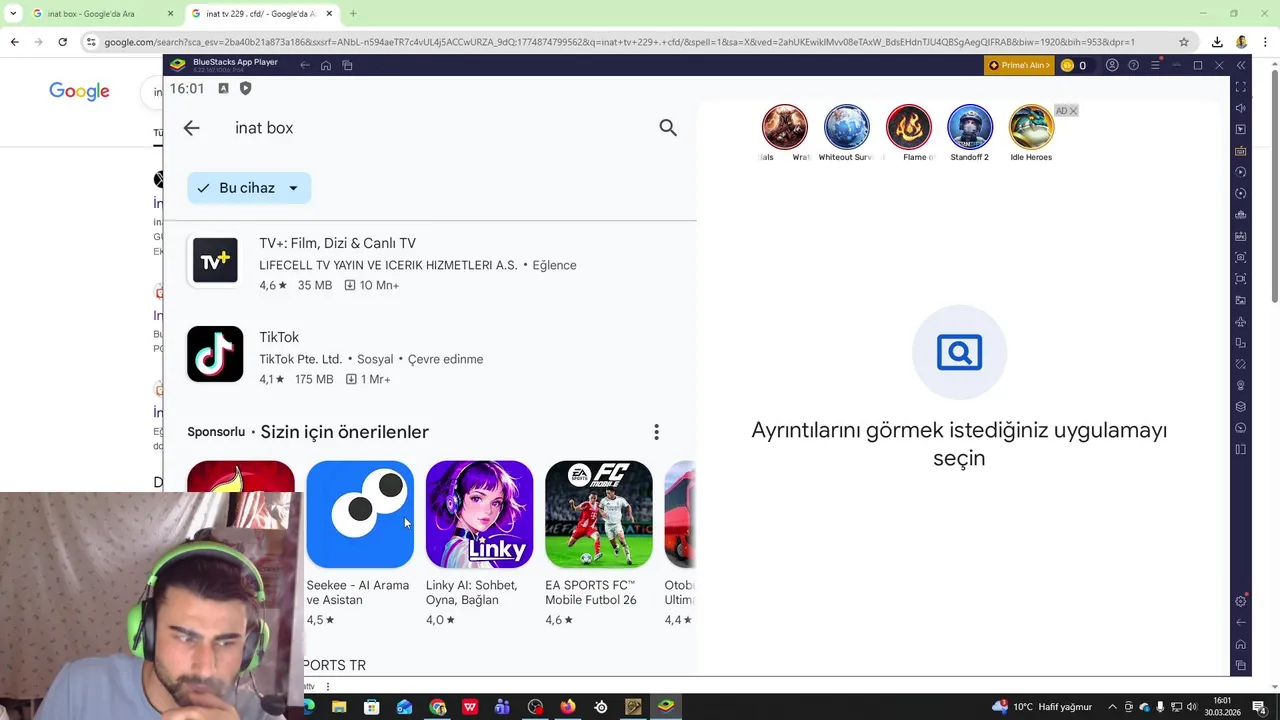Enter BlueStacks fullscreen mode
The height and width of the screenshot is (720, 1280).
click(x=1241, y=87)
